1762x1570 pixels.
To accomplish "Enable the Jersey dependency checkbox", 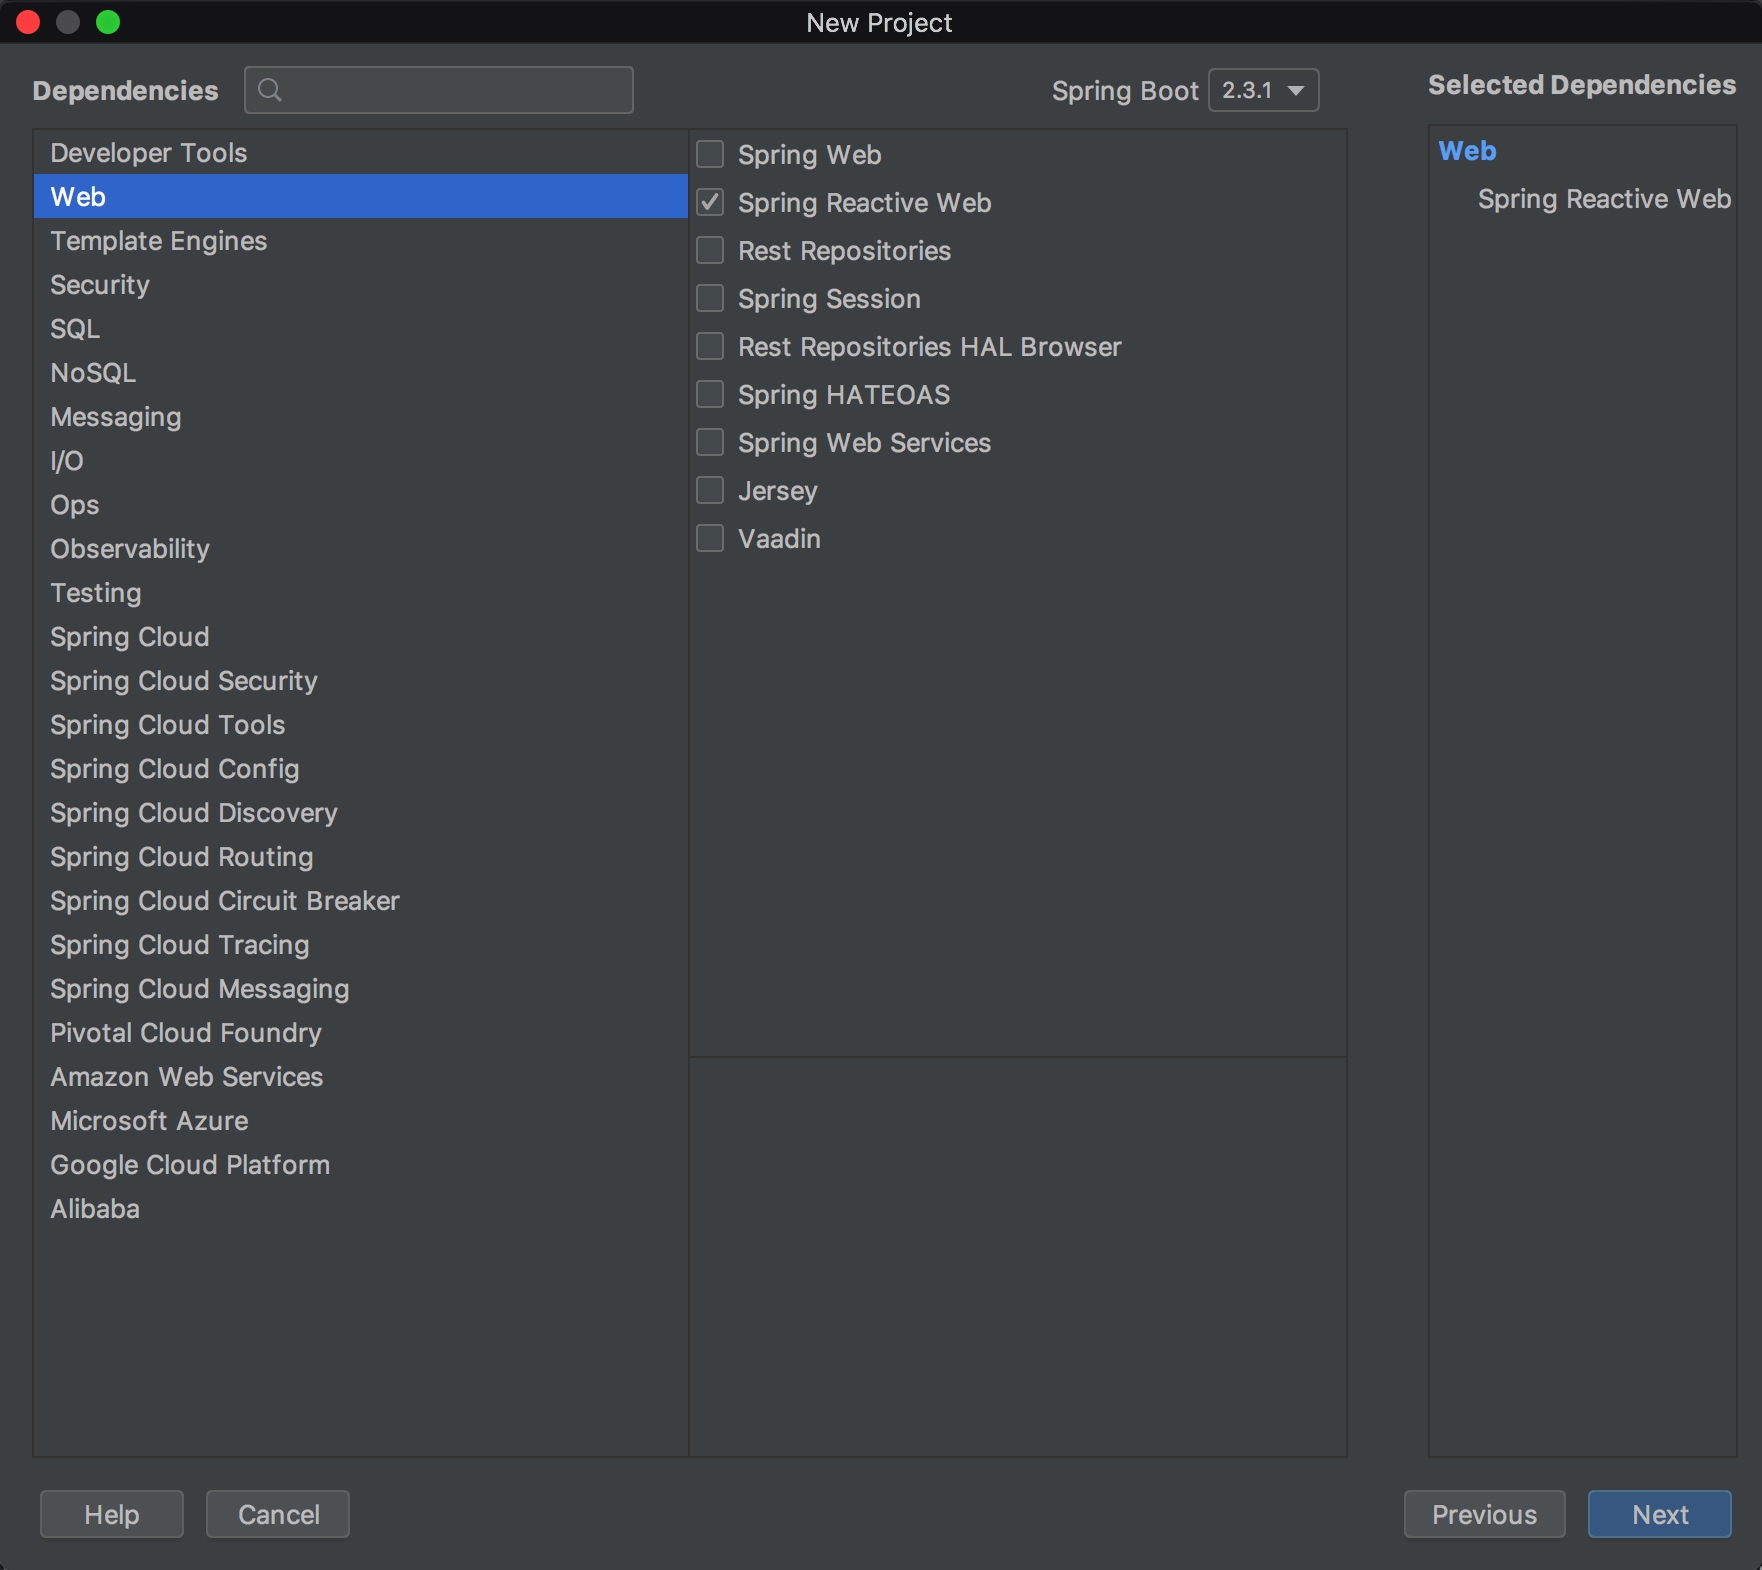I will click(x=710, y=490).
